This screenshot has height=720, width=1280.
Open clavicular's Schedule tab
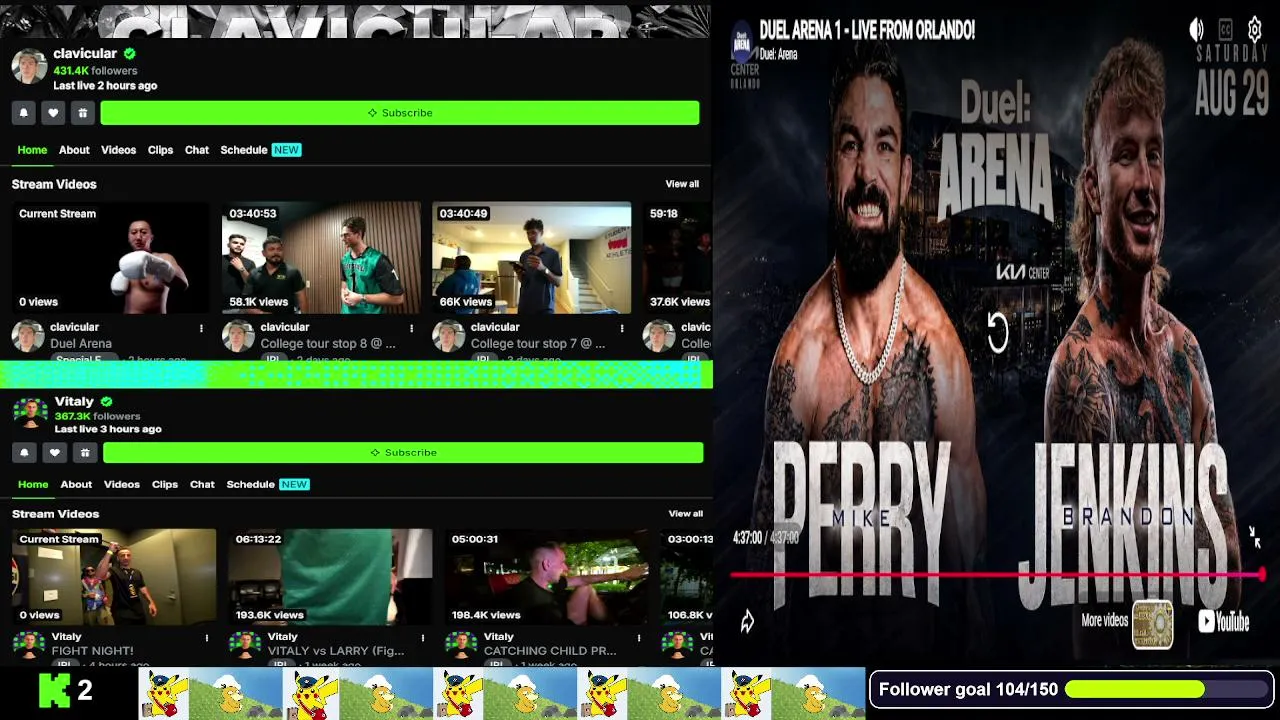click(261, 150)
